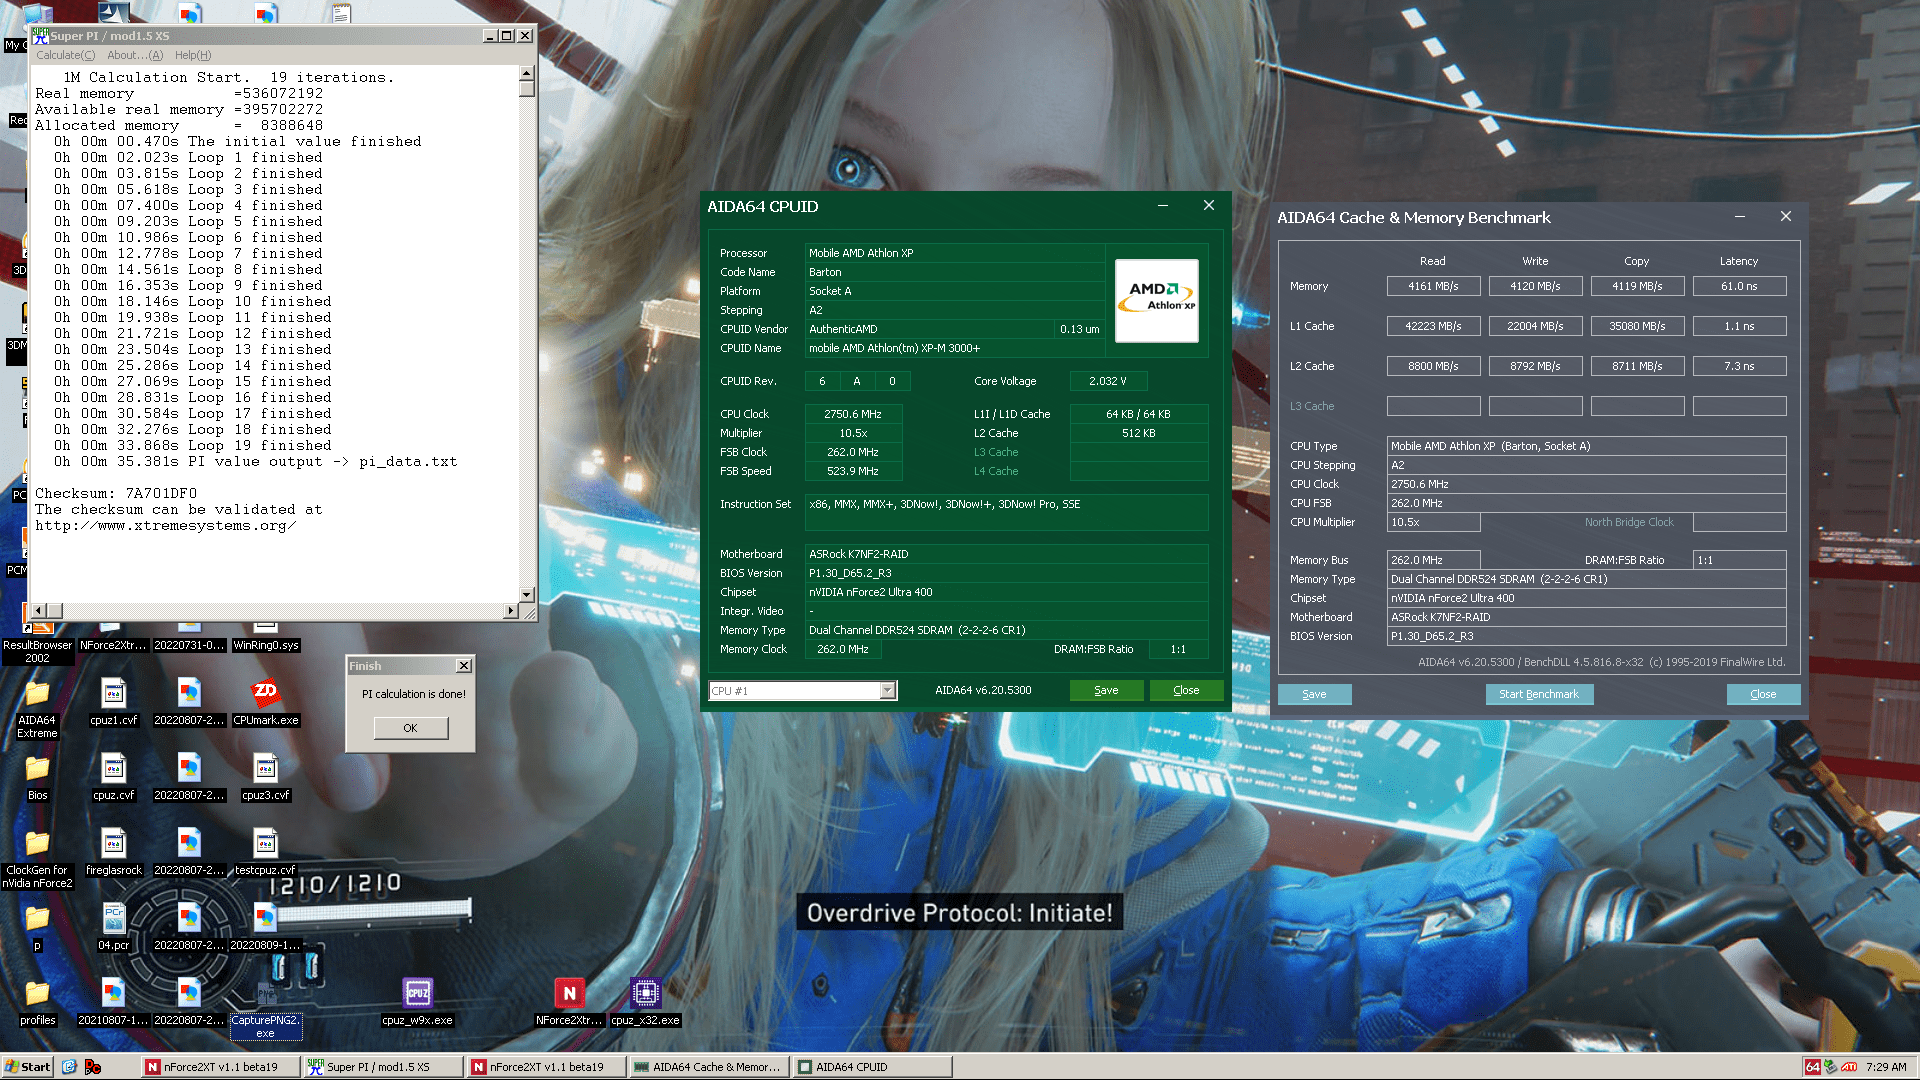Open the 04.pcr file icon
The image size is (1920, 1080).
[113, 927]
